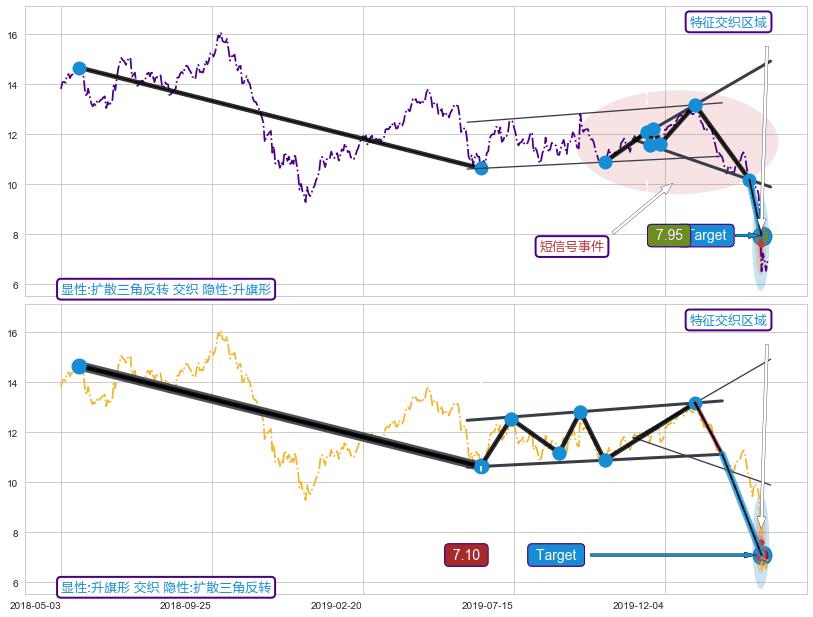Click the 2019-02-20 date on the x-axis
The width and height of the screenshot is (813, 617).
click(335, 606)
